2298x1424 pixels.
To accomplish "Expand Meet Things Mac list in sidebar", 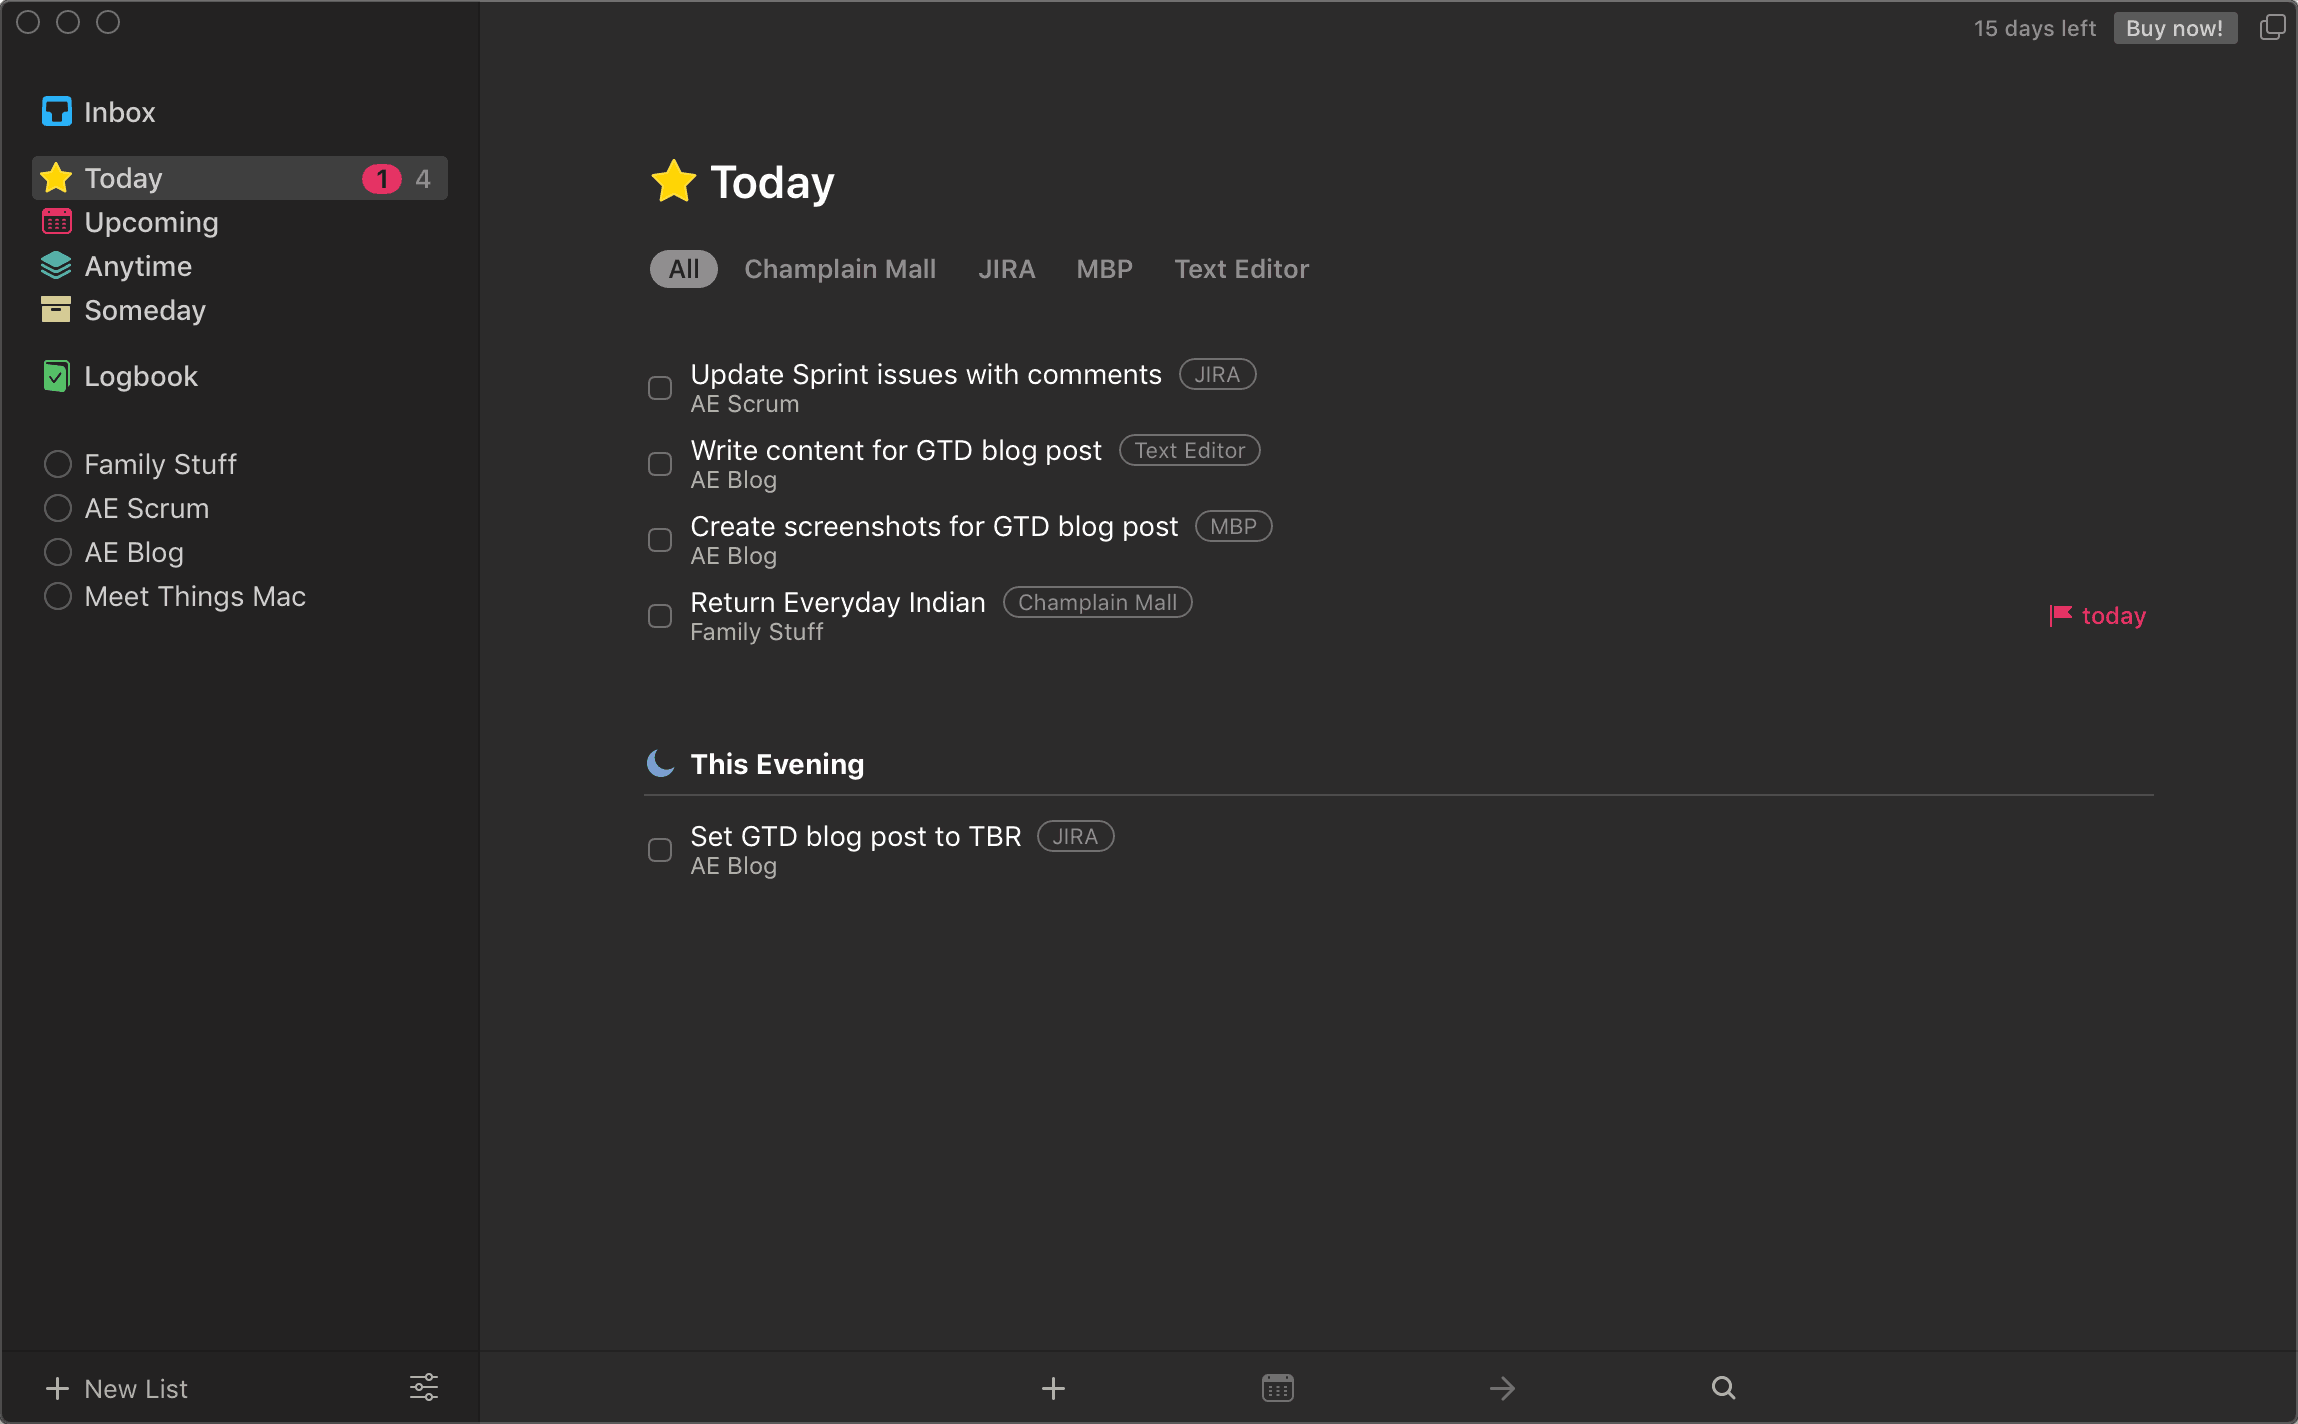I will pos(194,596).
